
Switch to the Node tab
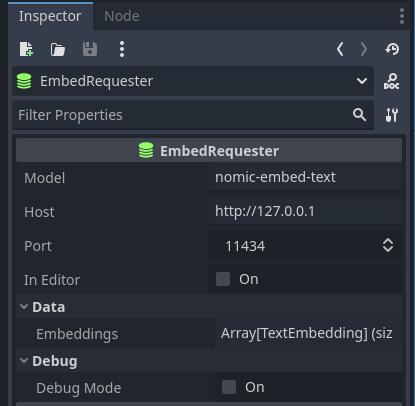[x=122, y=16]
